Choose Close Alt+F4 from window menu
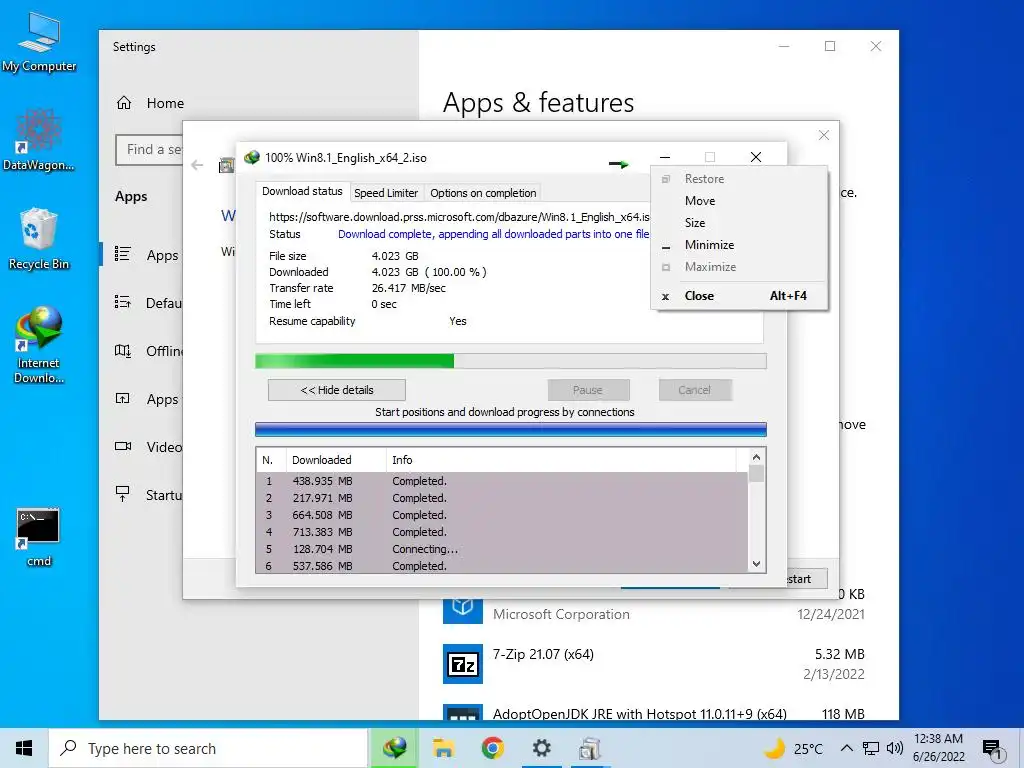Screen dimensions: 1024x768 [739, 296]
